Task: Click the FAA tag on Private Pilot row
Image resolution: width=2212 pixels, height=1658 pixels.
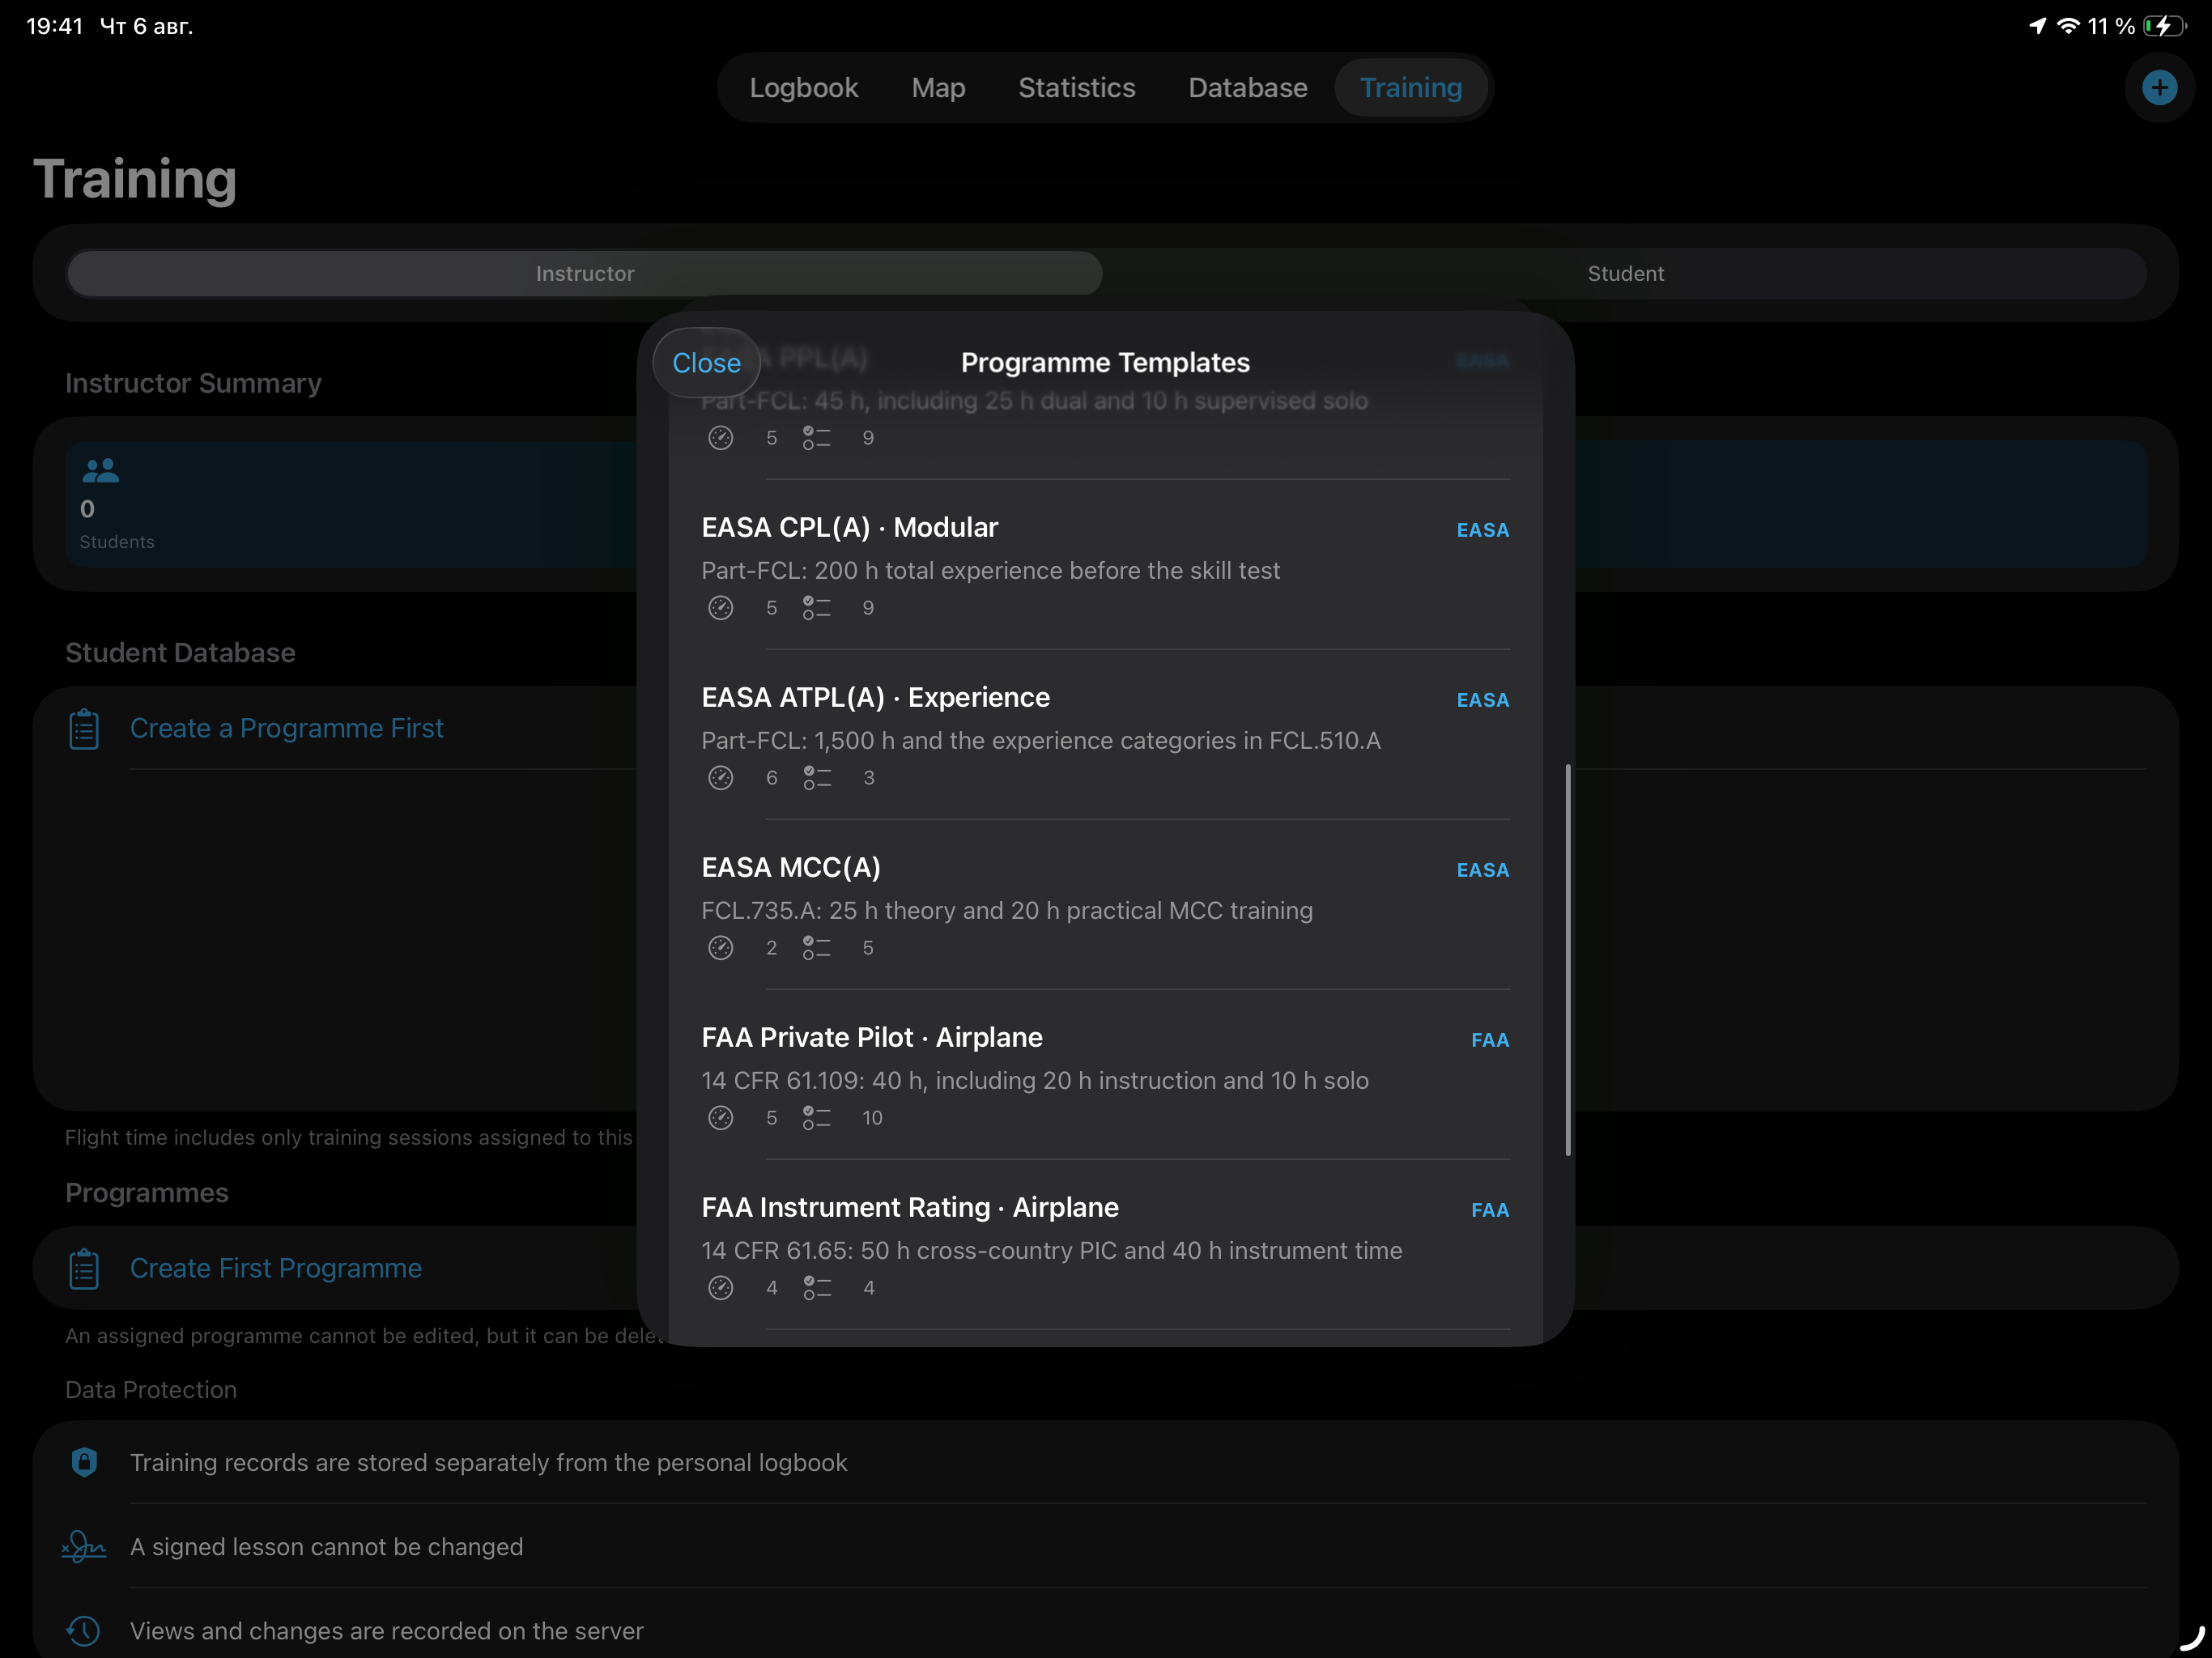Action: [x=1489, y=1040]
